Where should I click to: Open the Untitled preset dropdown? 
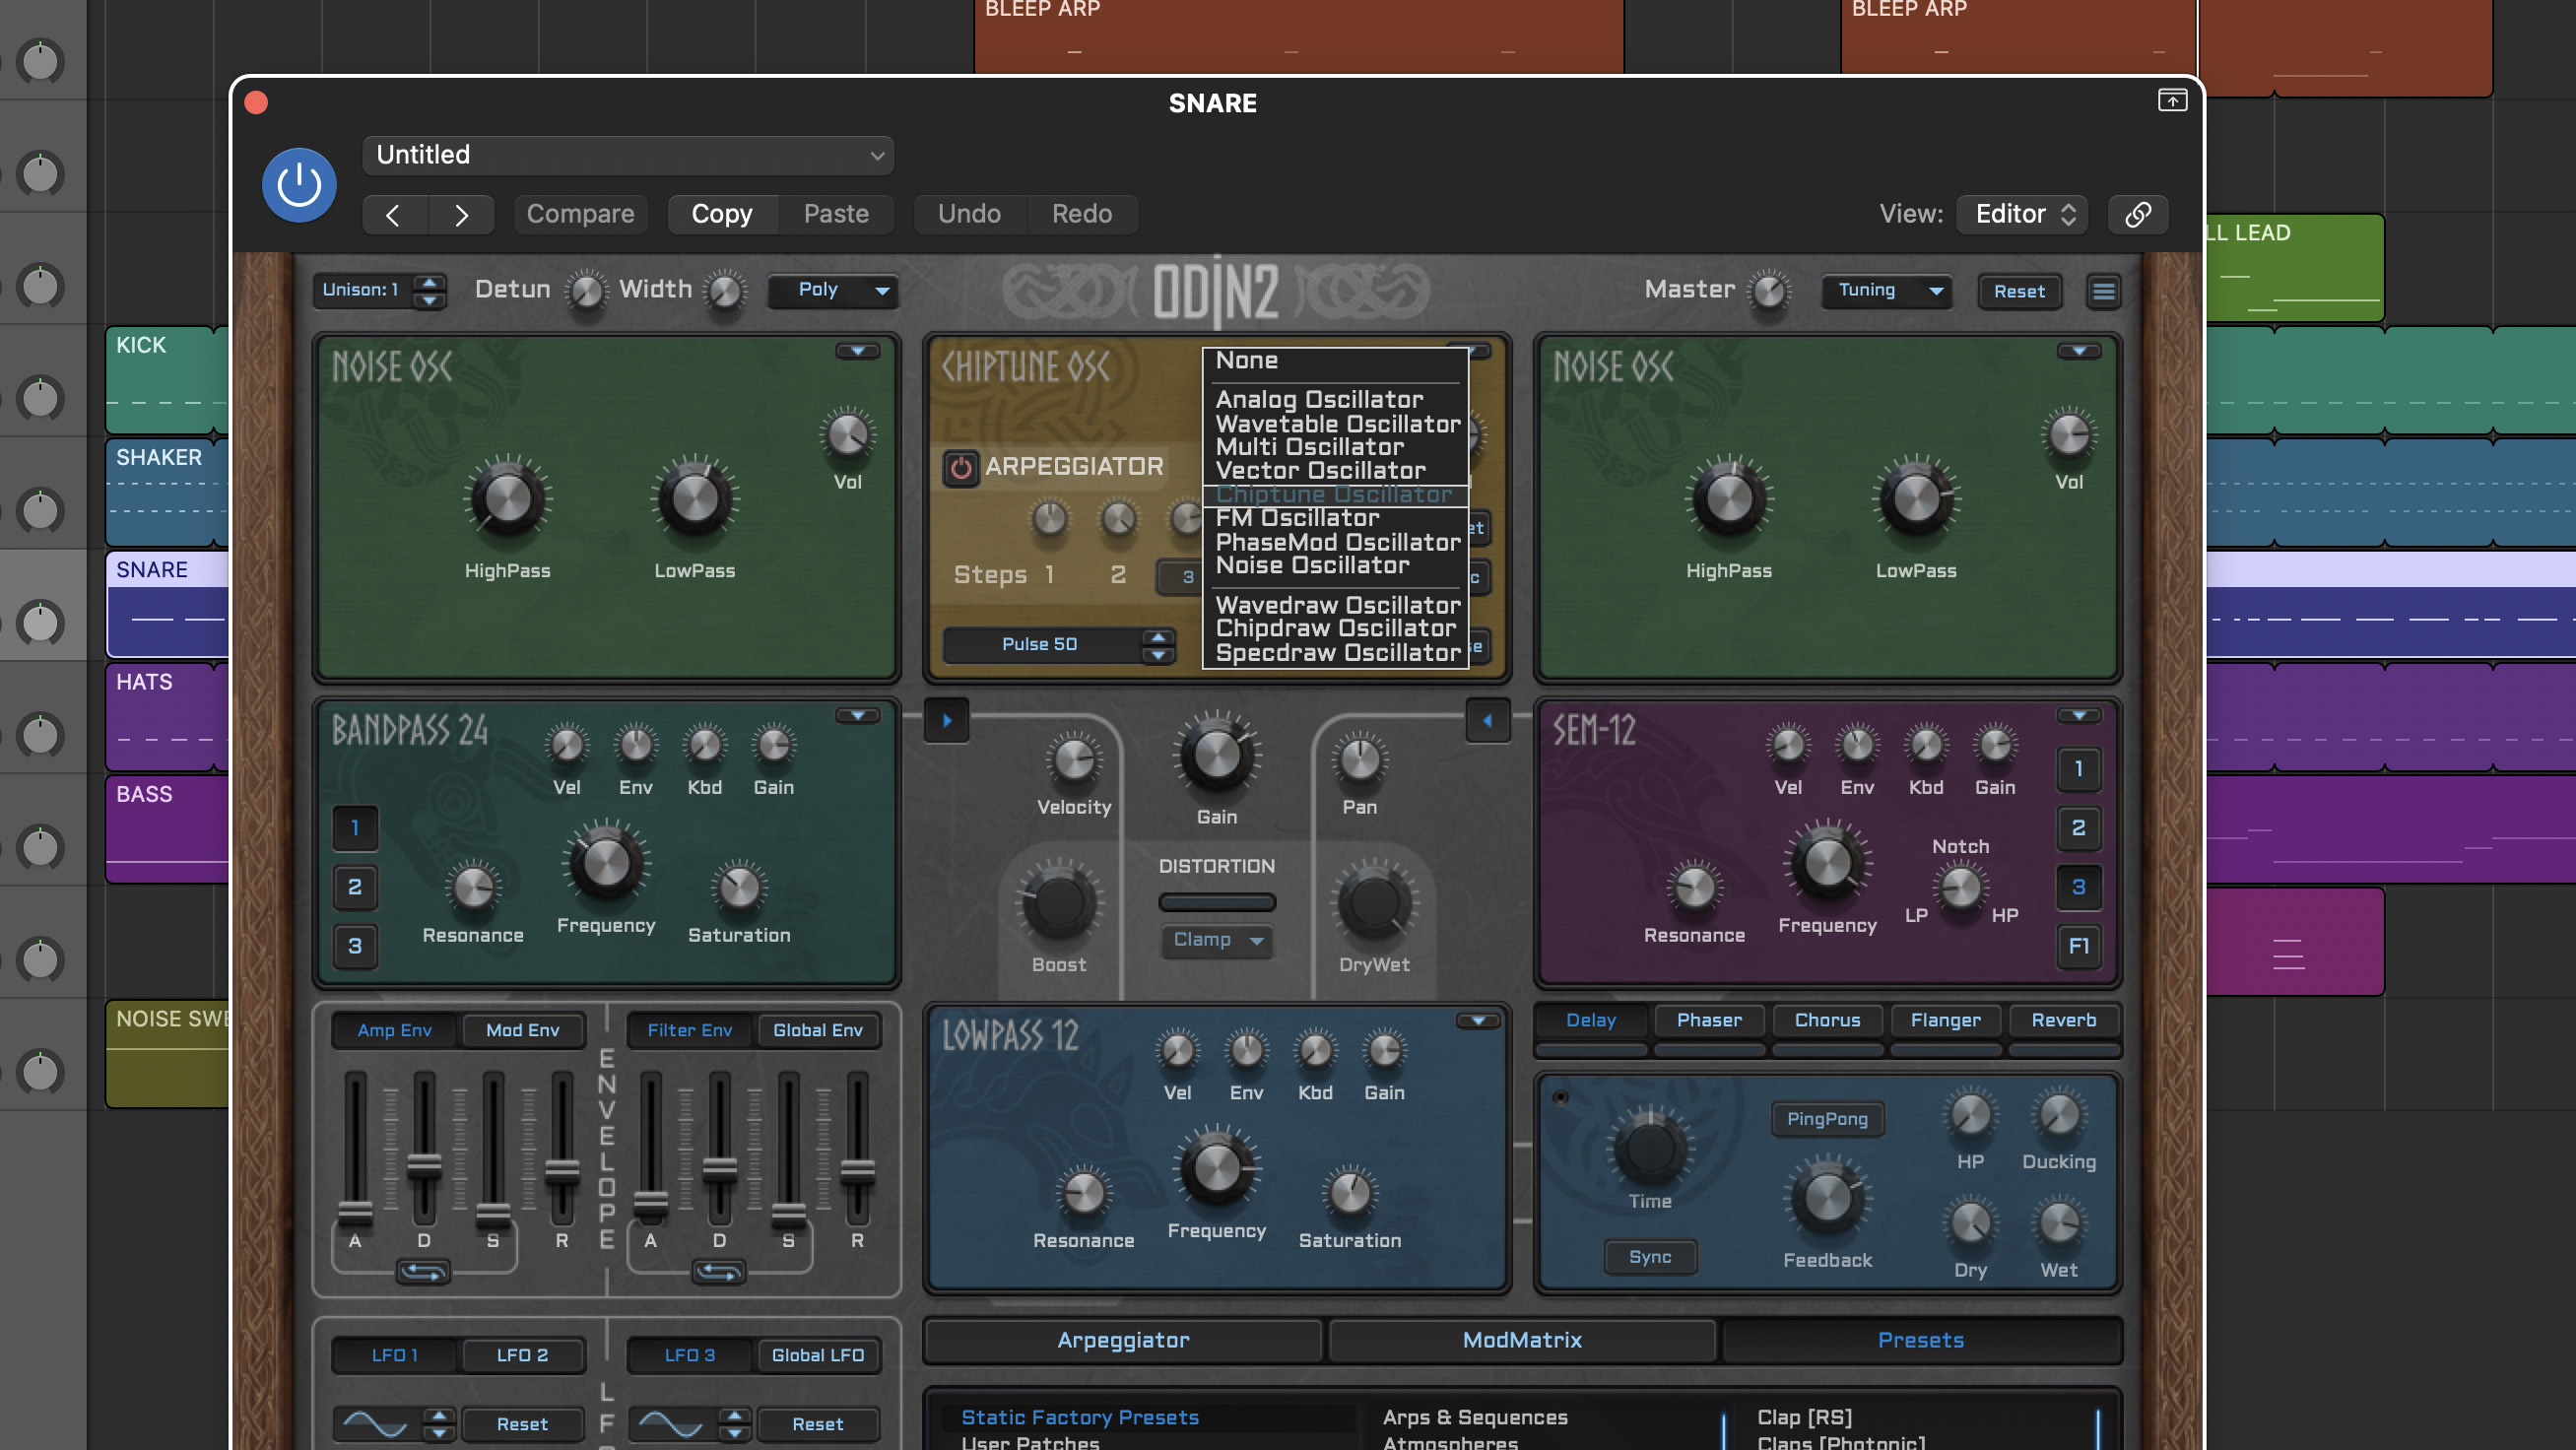click(628, 155)
